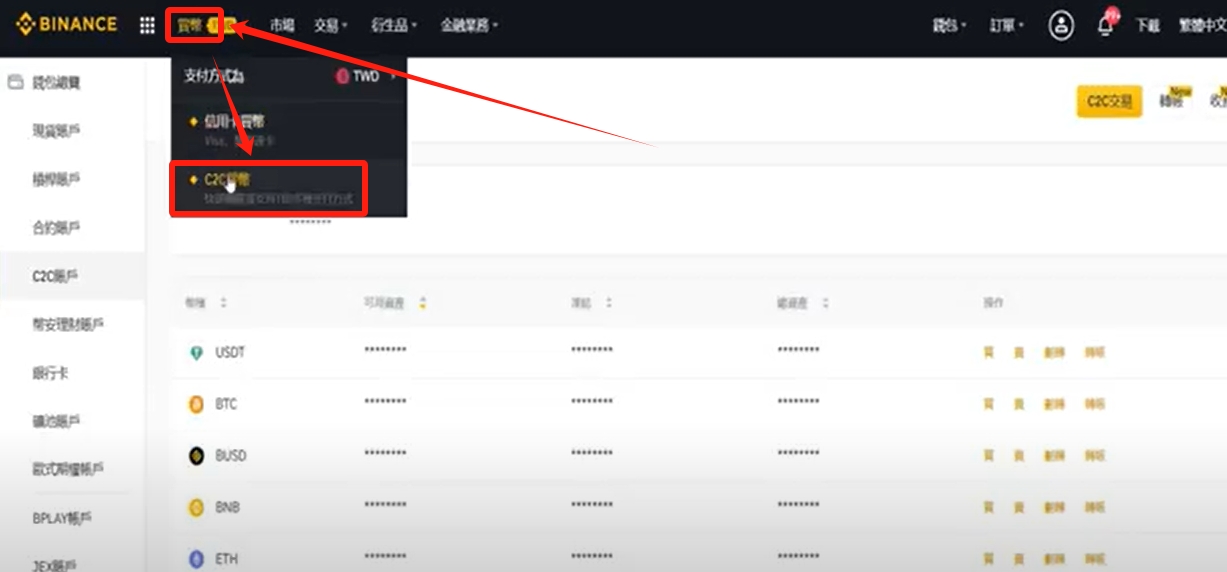Click the sell (賣) link for USDT
The height and width of the screenshot is (572, 1227).
coord(1019,353)
